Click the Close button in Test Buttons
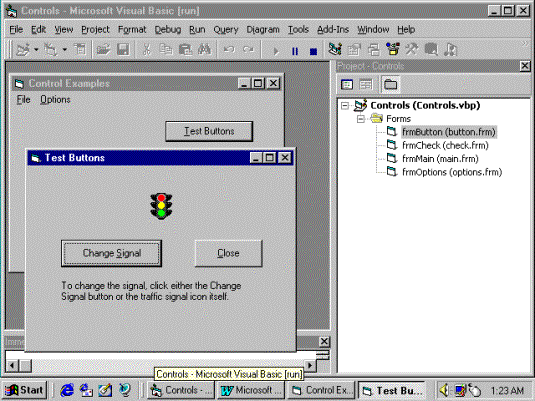This screenshot has height=401, width=535. tap(228, 253)
